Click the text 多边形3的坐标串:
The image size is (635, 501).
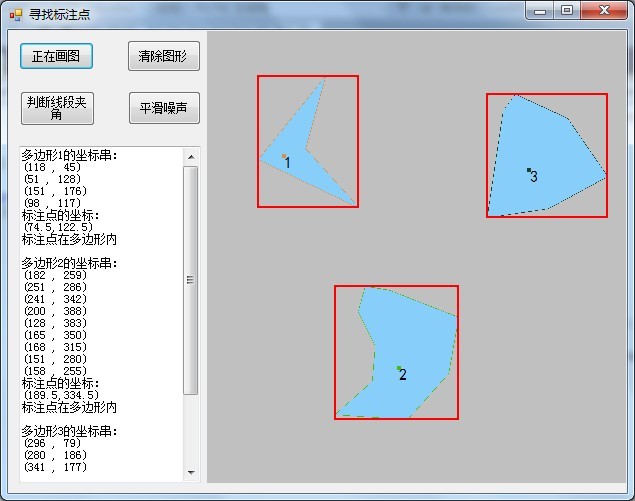pyautogui.click(x=69, y=431)
